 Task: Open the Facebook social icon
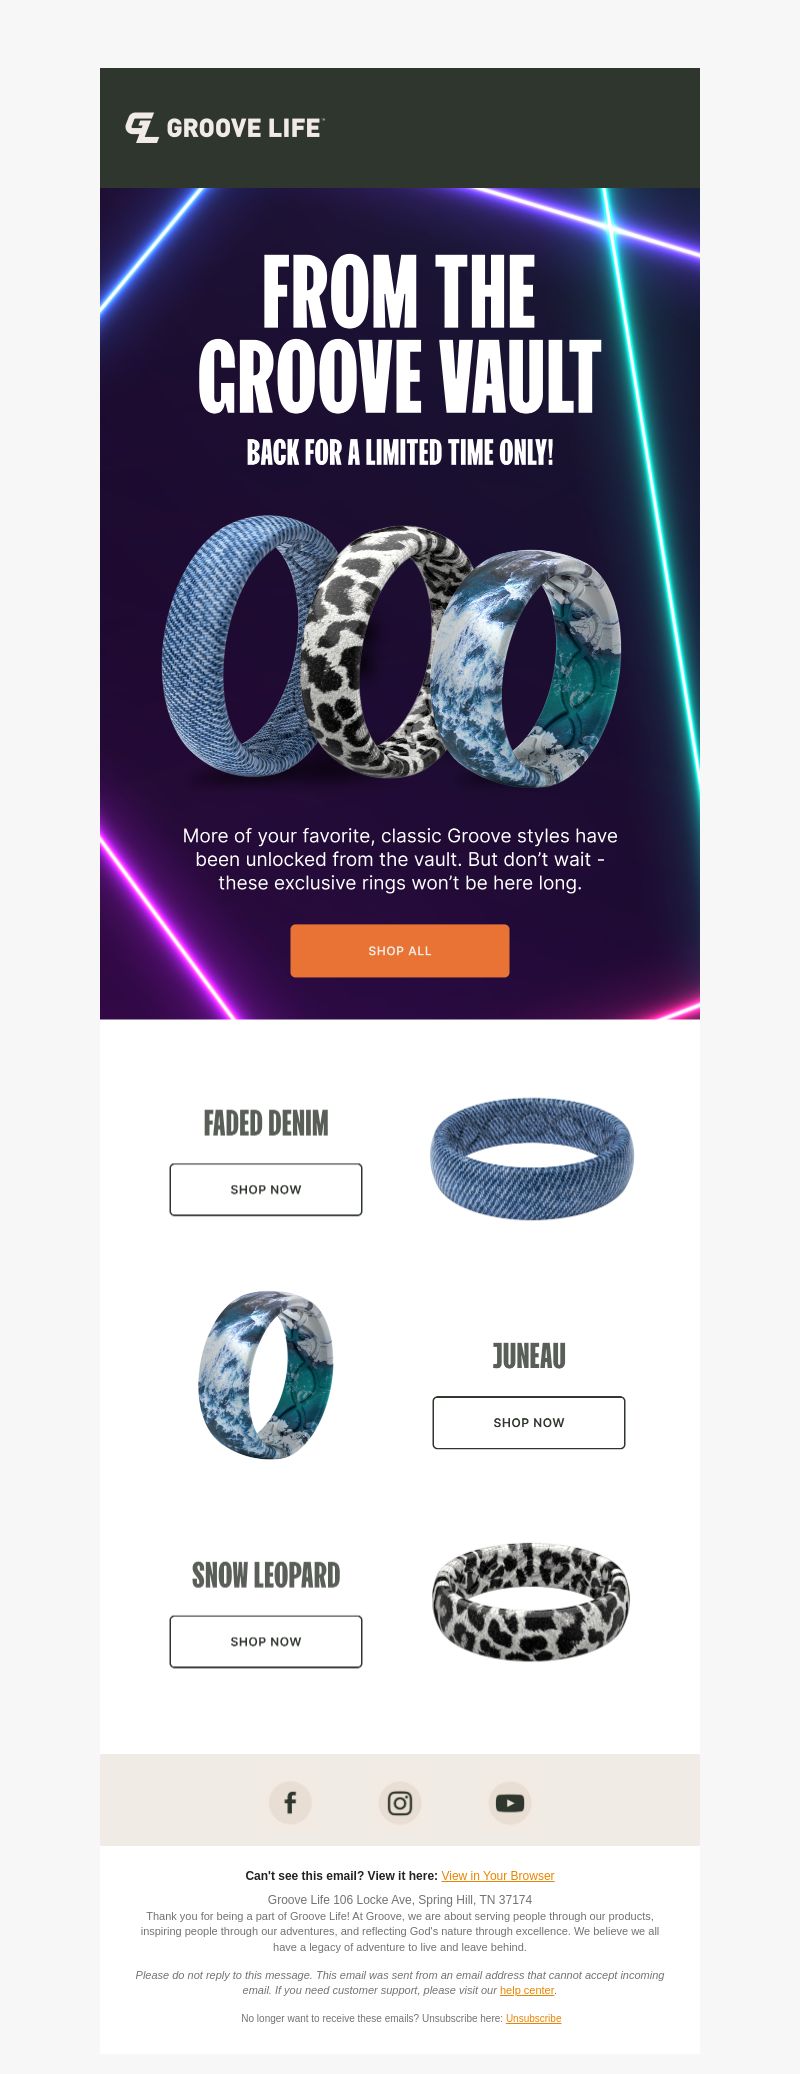pos(290,1803)
